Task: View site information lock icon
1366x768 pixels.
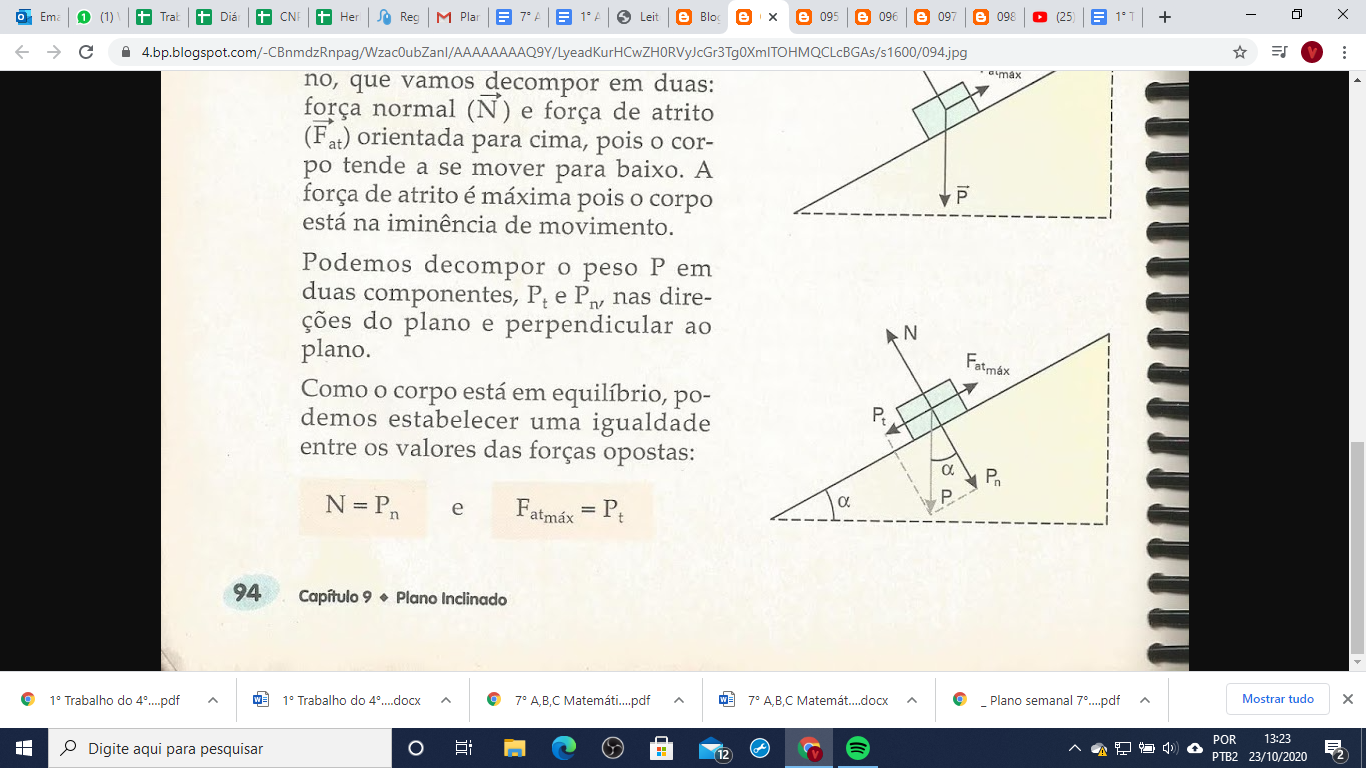Action: [x=126, y=52]
